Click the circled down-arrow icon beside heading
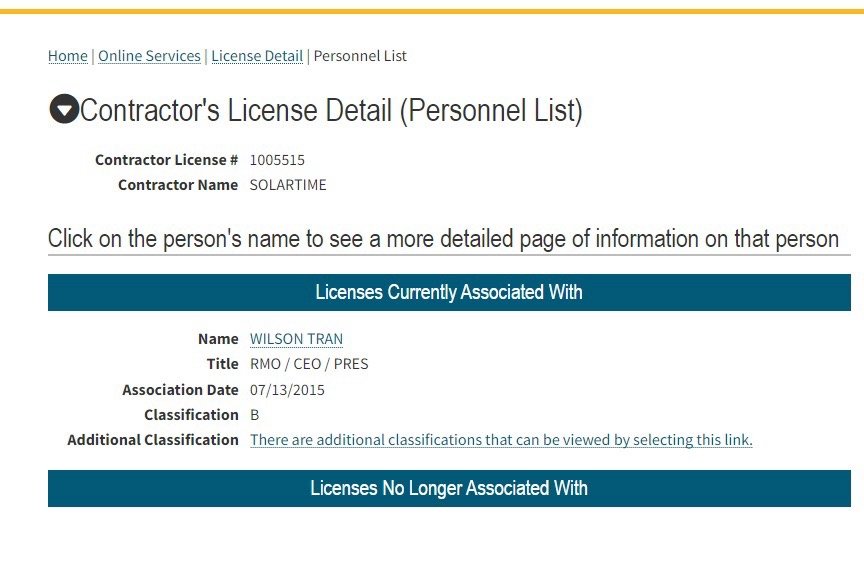Screen dimensions: 864x573 [x=64, y=110]
